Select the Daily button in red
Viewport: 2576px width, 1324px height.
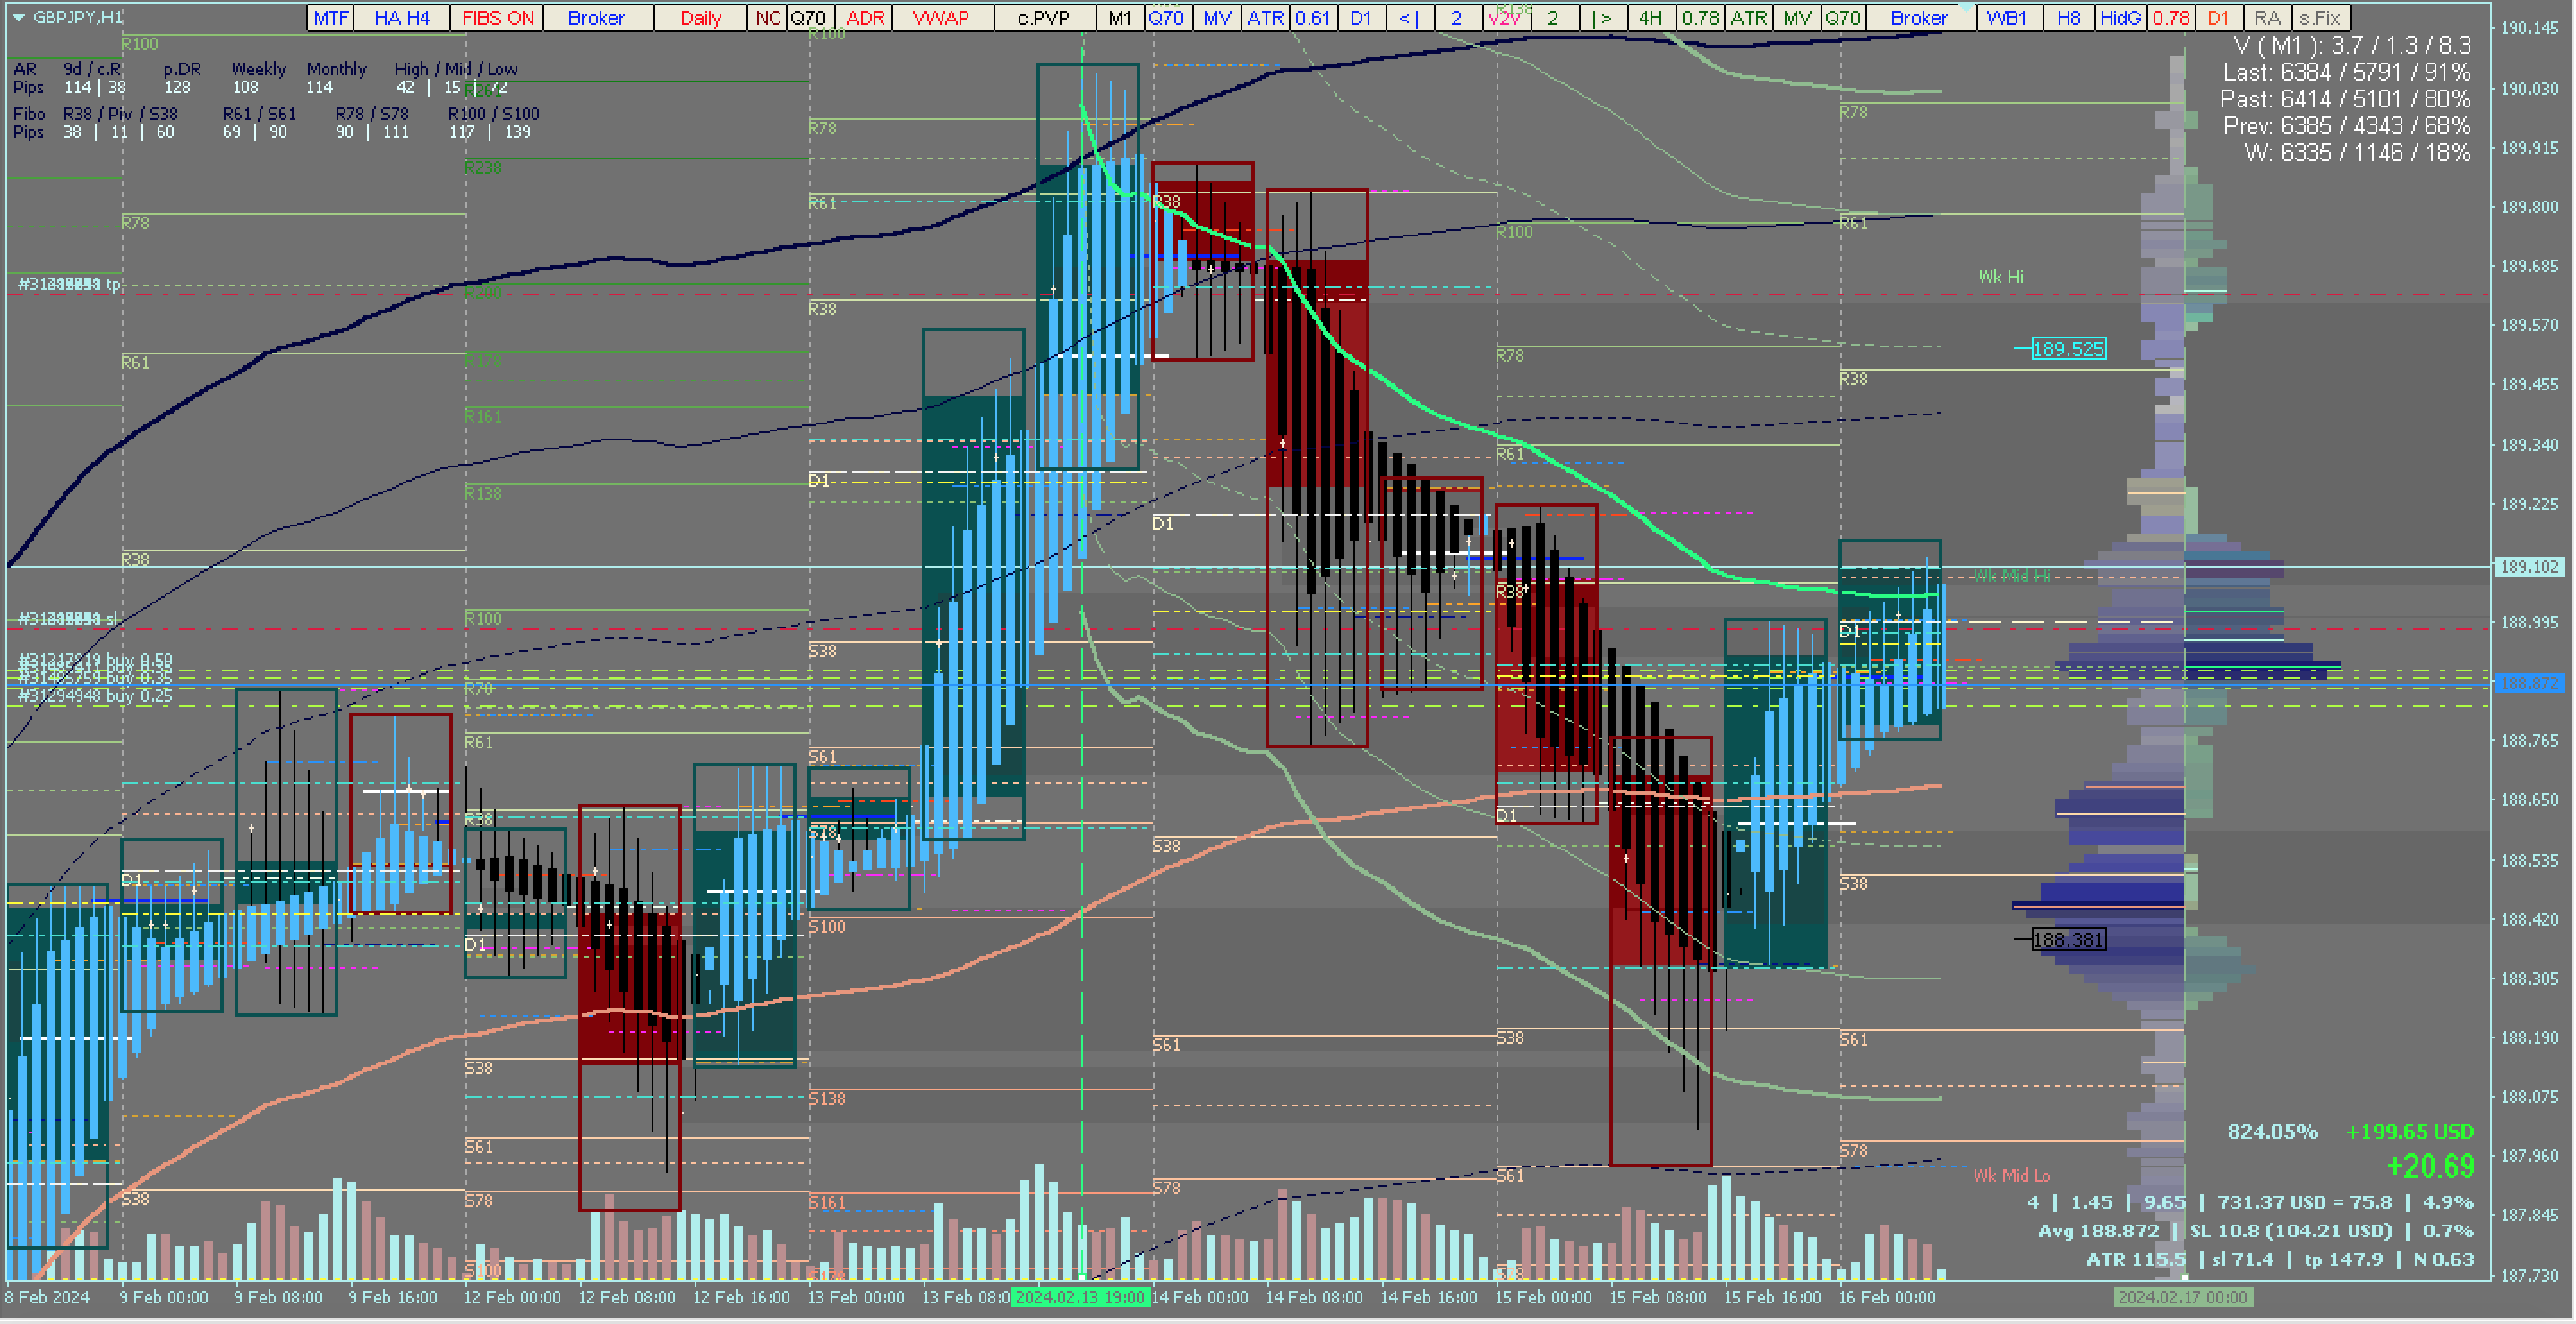(700, 18)
